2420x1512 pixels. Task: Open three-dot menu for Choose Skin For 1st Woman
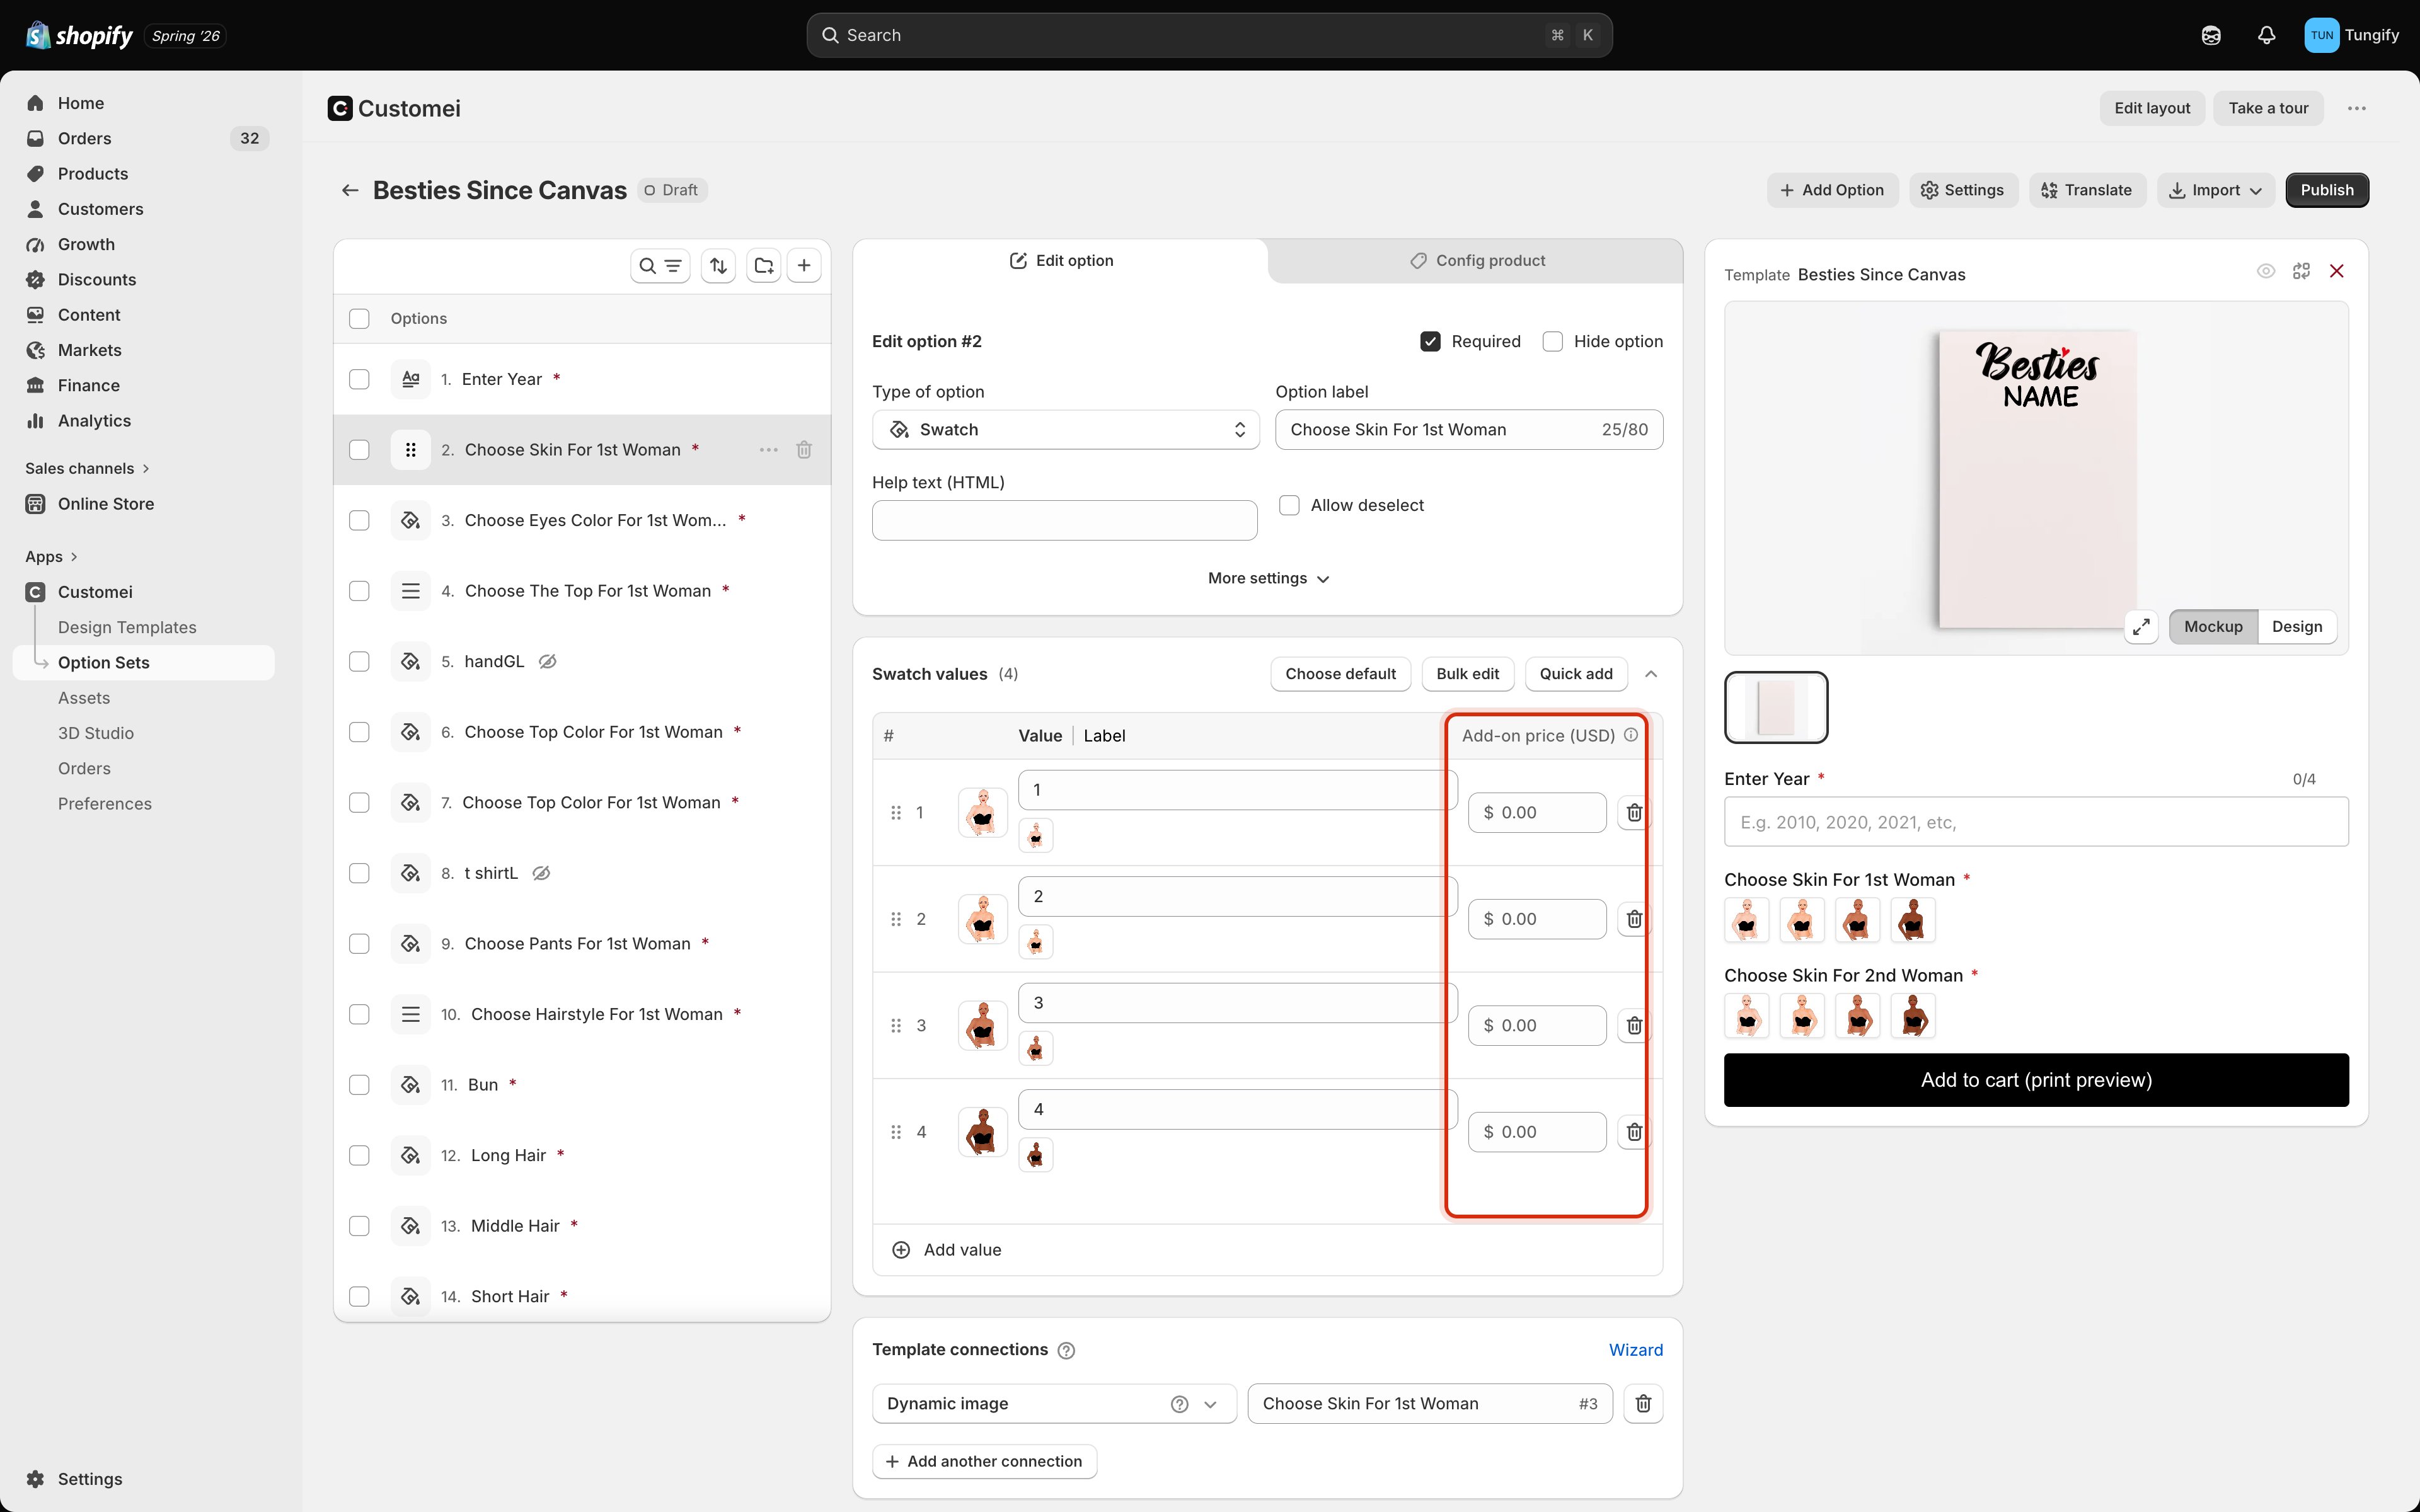click(768, 450)
